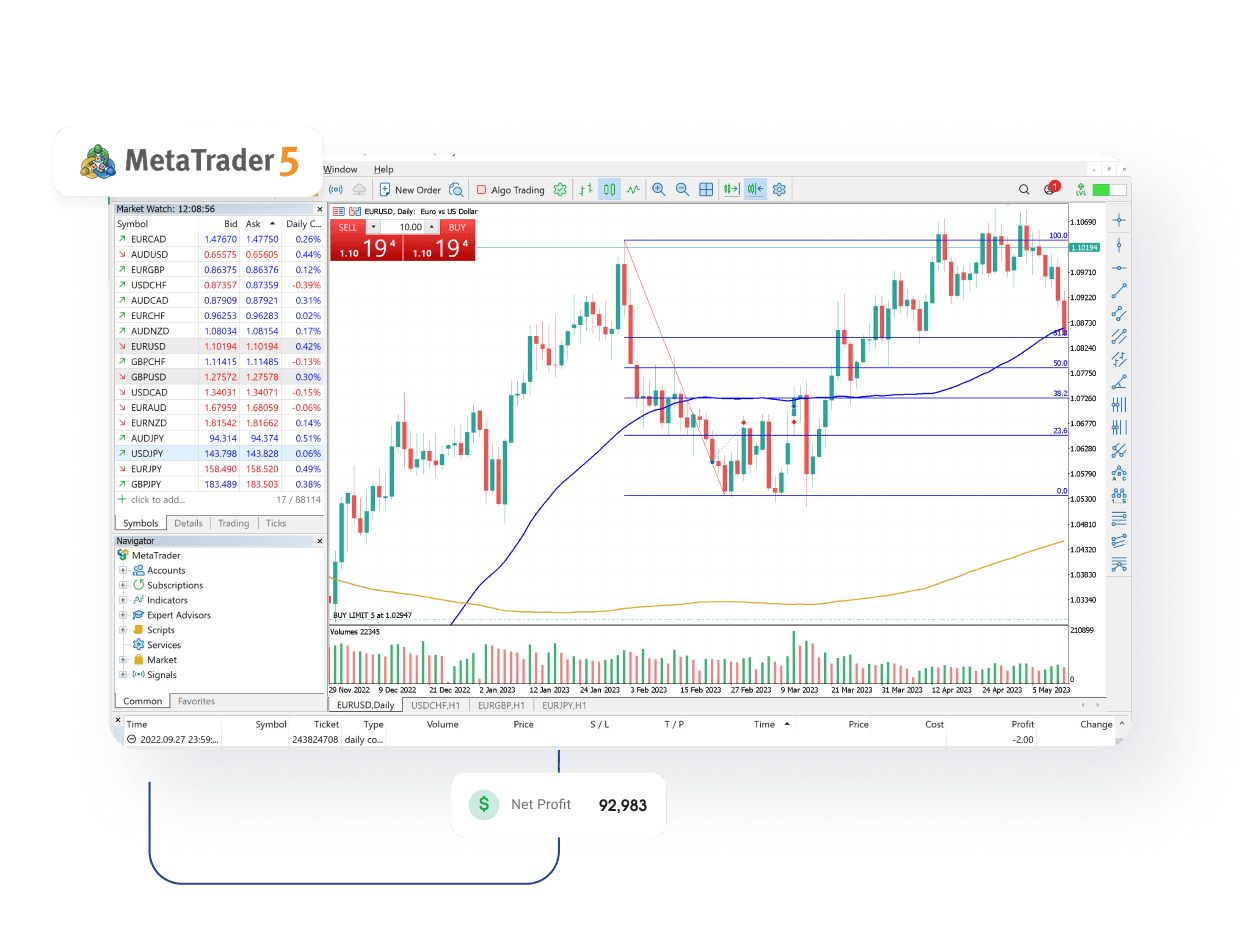Select the Elliott 1-5 wave tool

point(1119,496)
